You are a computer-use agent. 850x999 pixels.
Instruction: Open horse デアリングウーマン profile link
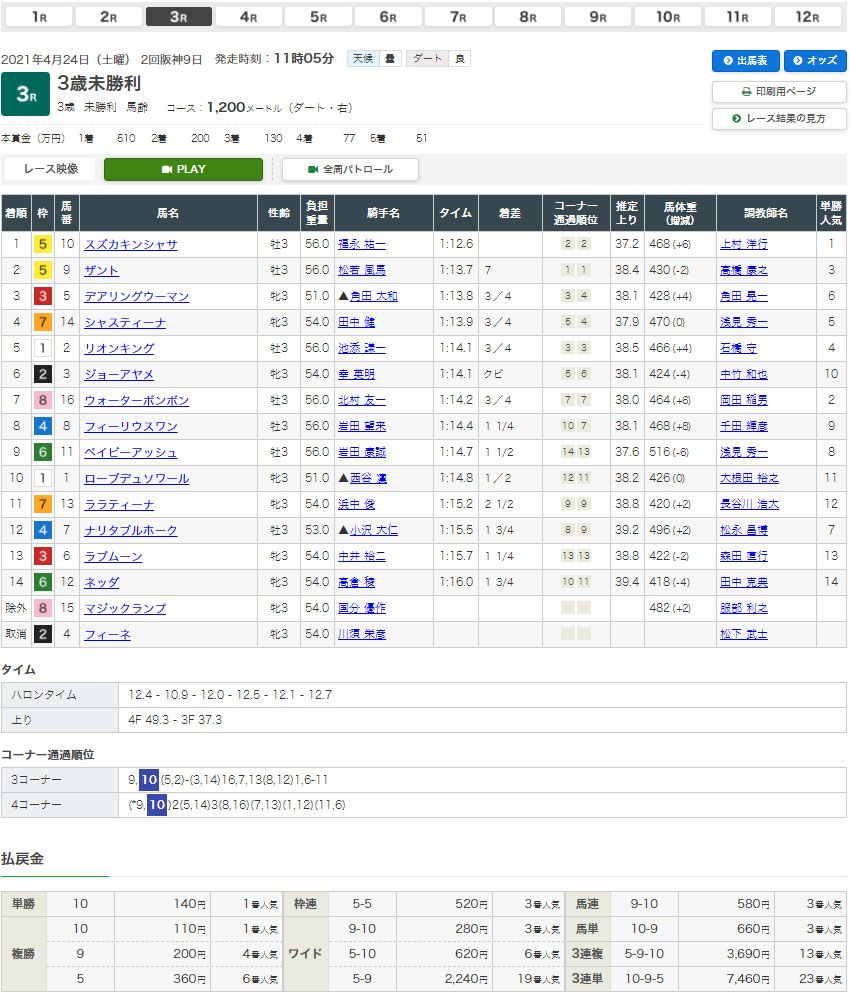tap(137, 296)
